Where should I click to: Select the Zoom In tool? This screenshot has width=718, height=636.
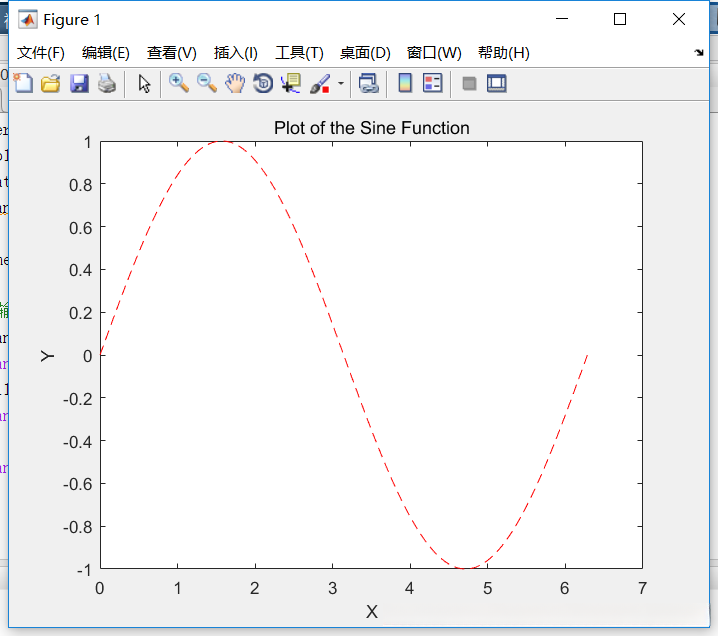(179, 84)
